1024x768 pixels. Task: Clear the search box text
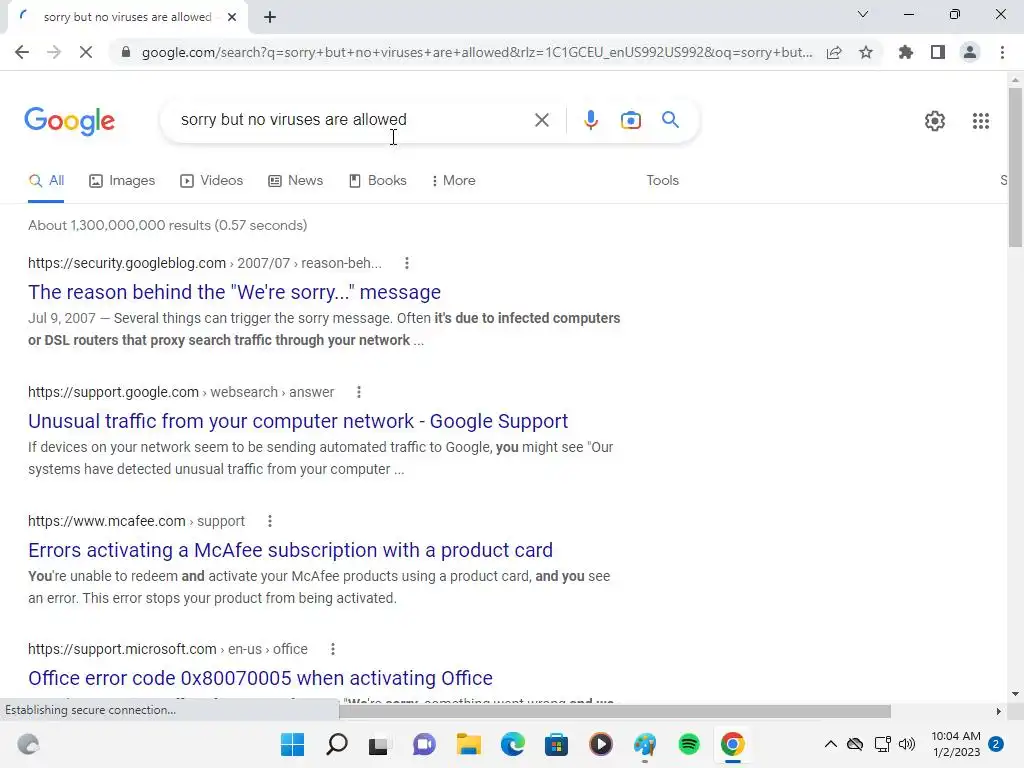[x=541, y=120]
